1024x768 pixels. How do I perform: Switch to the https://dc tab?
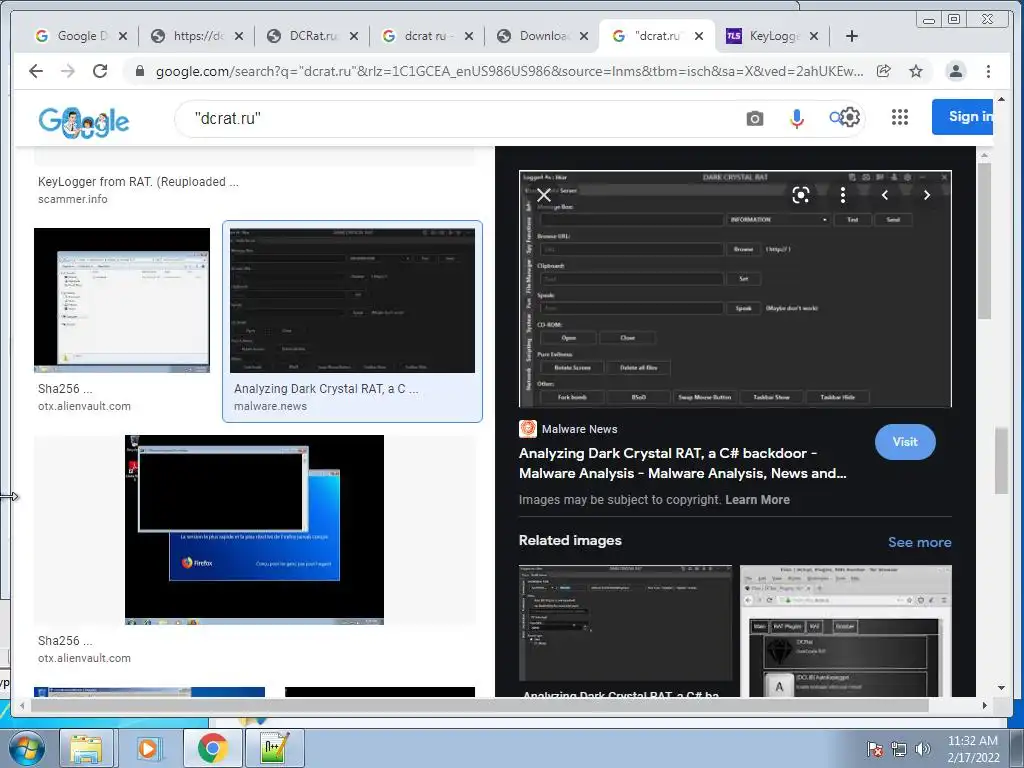[x=196, y=36]
